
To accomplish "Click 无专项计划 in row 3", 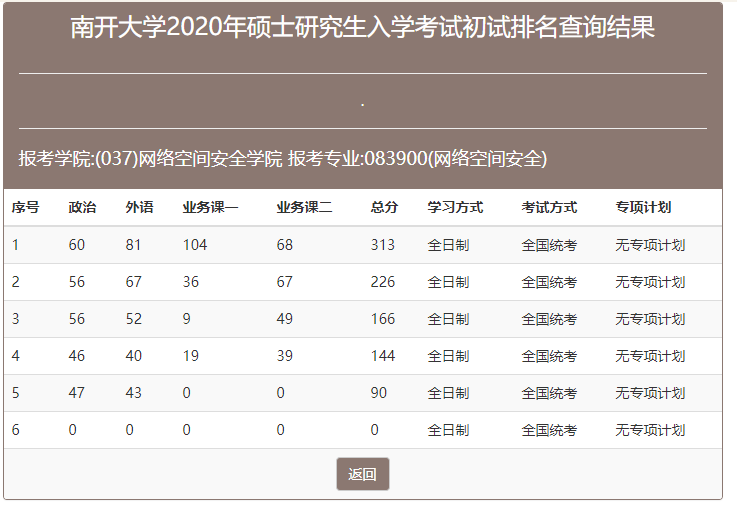I will click(x=650, y=319).
